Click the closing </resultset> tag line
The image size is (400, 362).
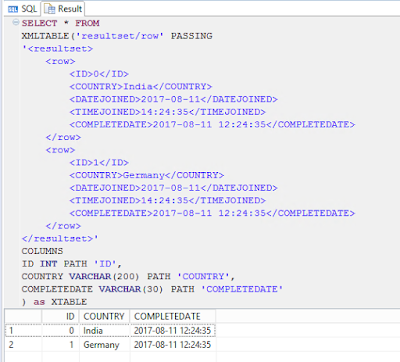point(60,239)
